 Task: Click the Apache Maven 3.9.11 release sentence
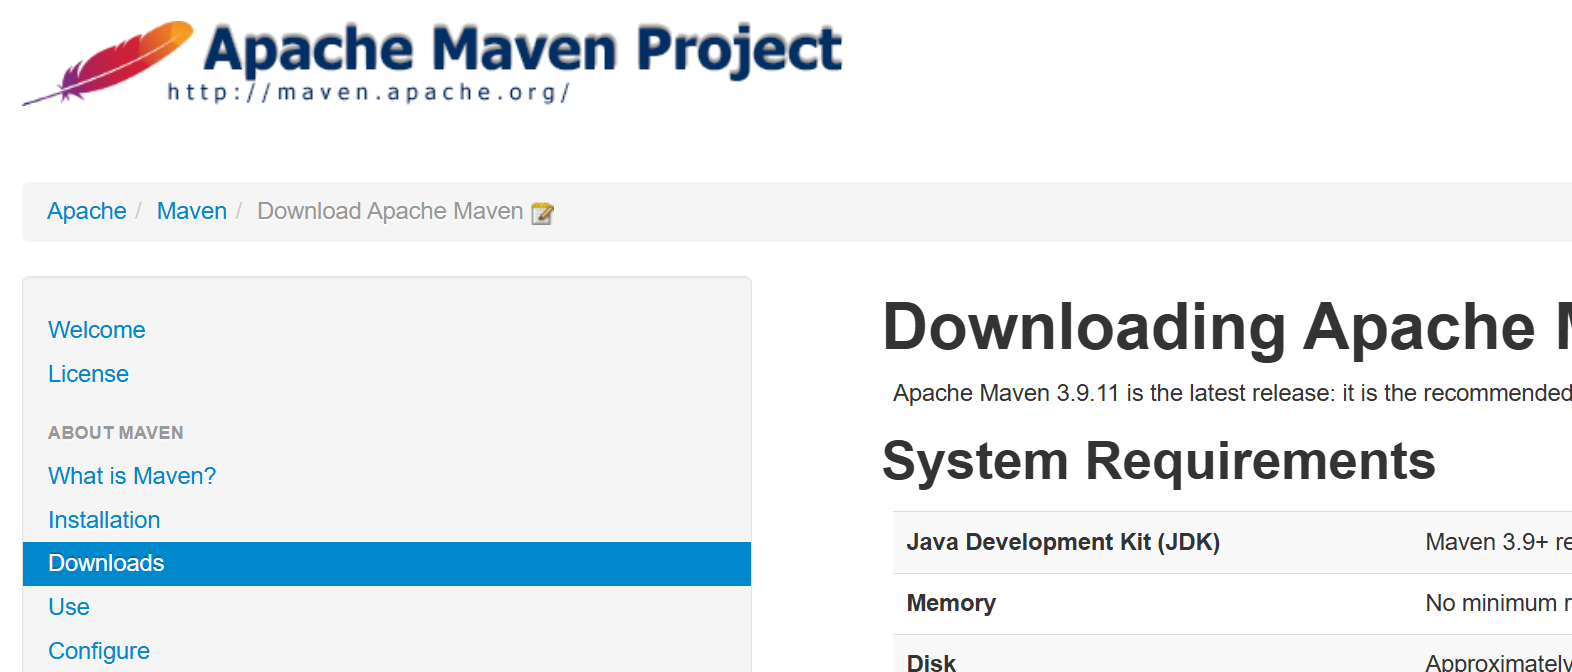[1232, 393]
